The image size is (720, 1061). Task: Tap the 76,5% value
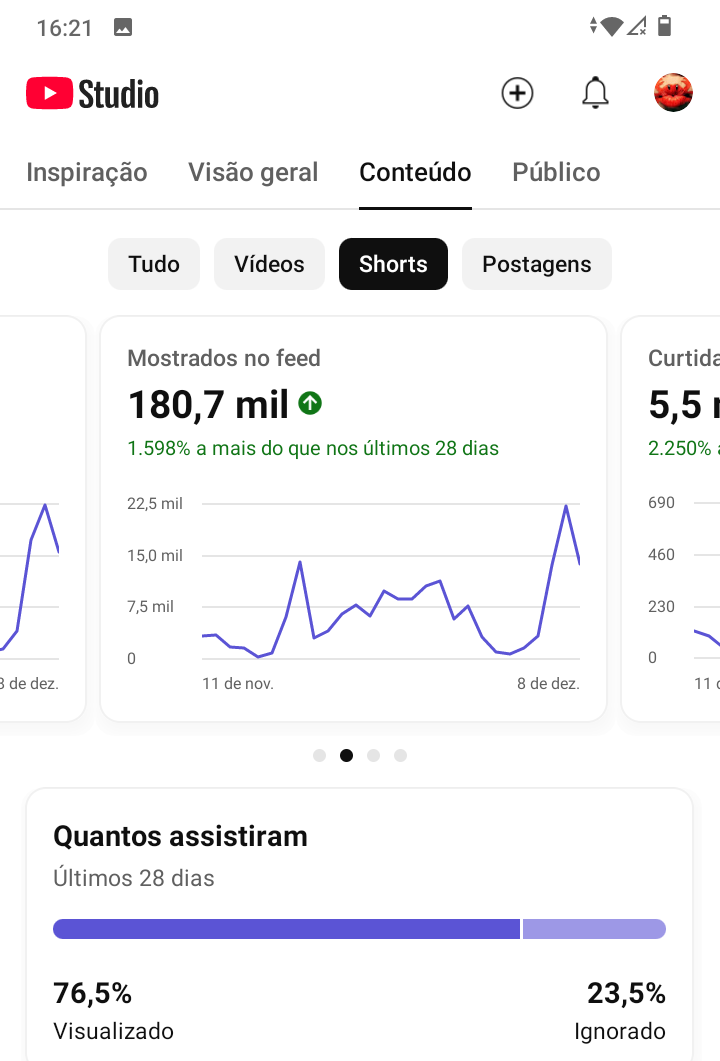tap(93, 993)
